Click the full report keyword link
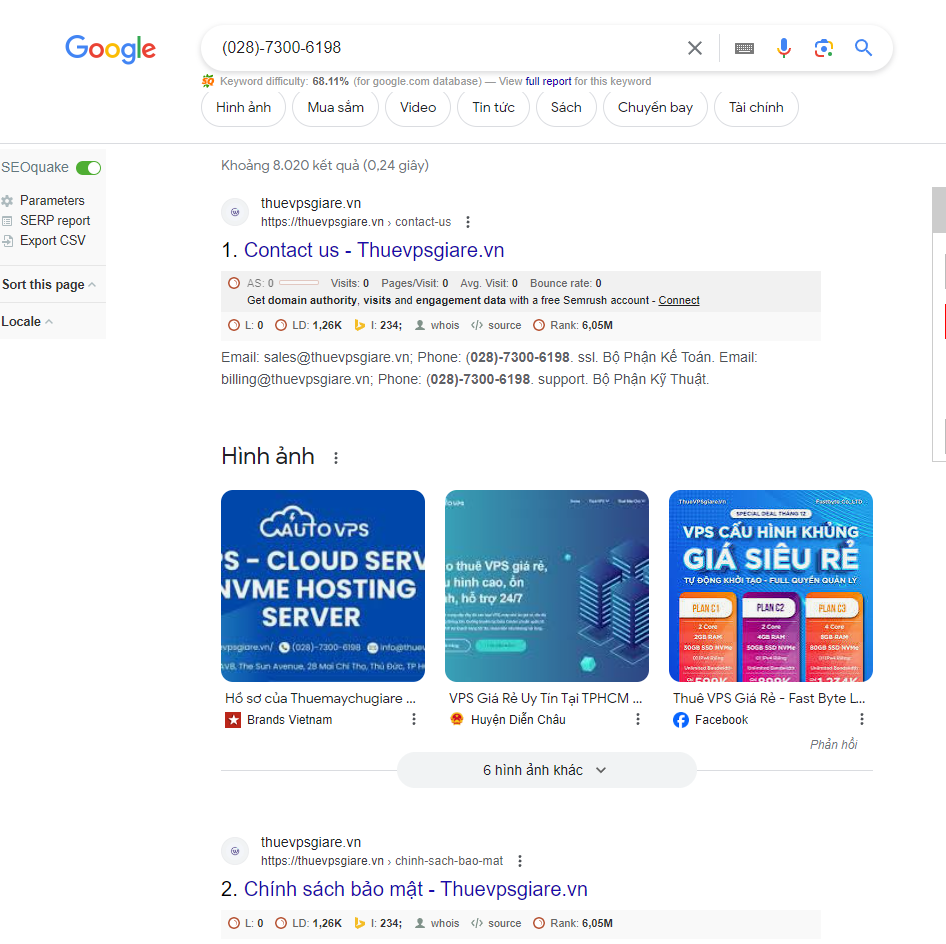Viewport: 946px width, 944px height. click(548, 81)
